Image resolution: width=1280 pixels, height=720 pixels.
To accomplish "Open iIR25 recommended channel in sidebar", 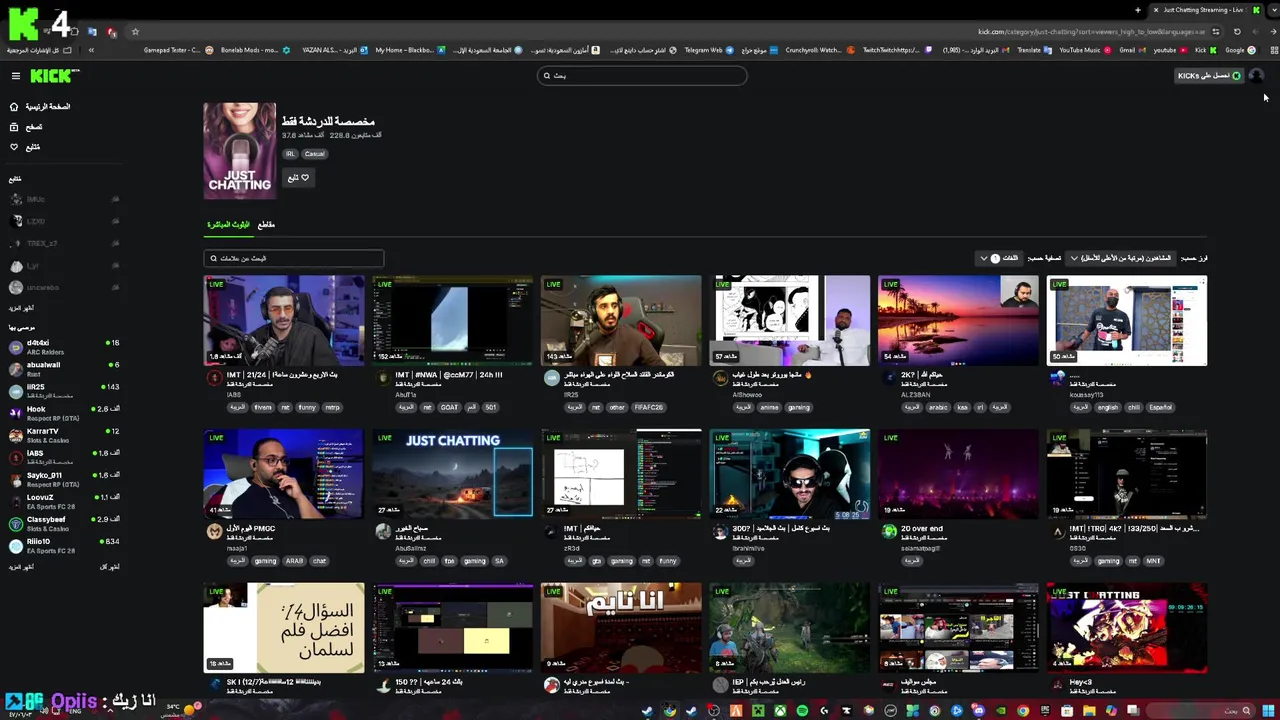I will click(x=64, y=391).
